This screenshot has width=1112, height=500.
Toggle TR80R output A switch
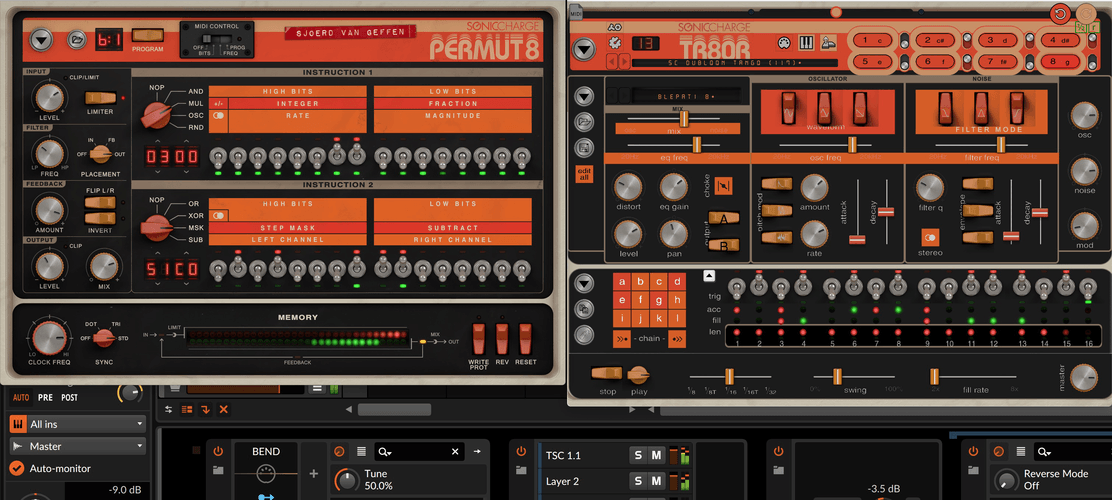723,219
